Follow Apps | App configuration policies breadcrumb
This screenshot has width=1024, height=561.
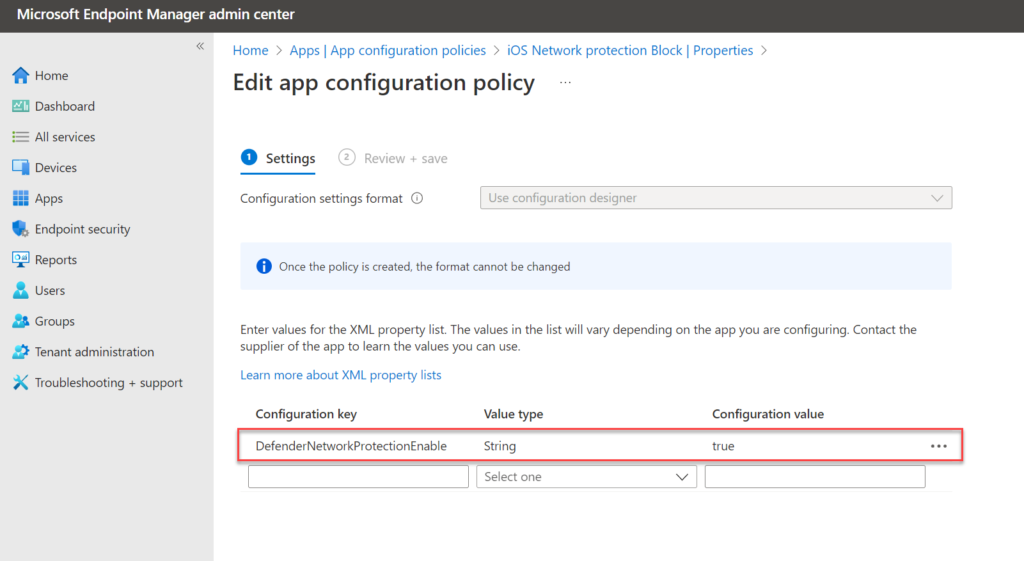pos(388,50)
